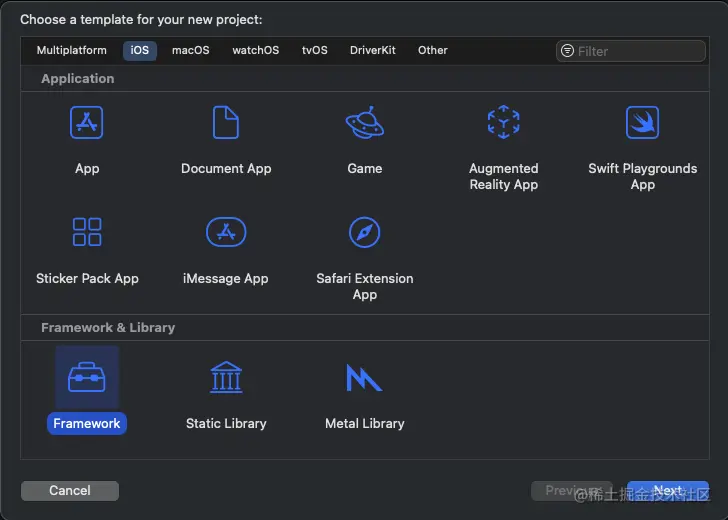Switch to the macOS tab
The width and height of the screenshot is (728, 520).
pyautogui.click(x=190, y=50)
